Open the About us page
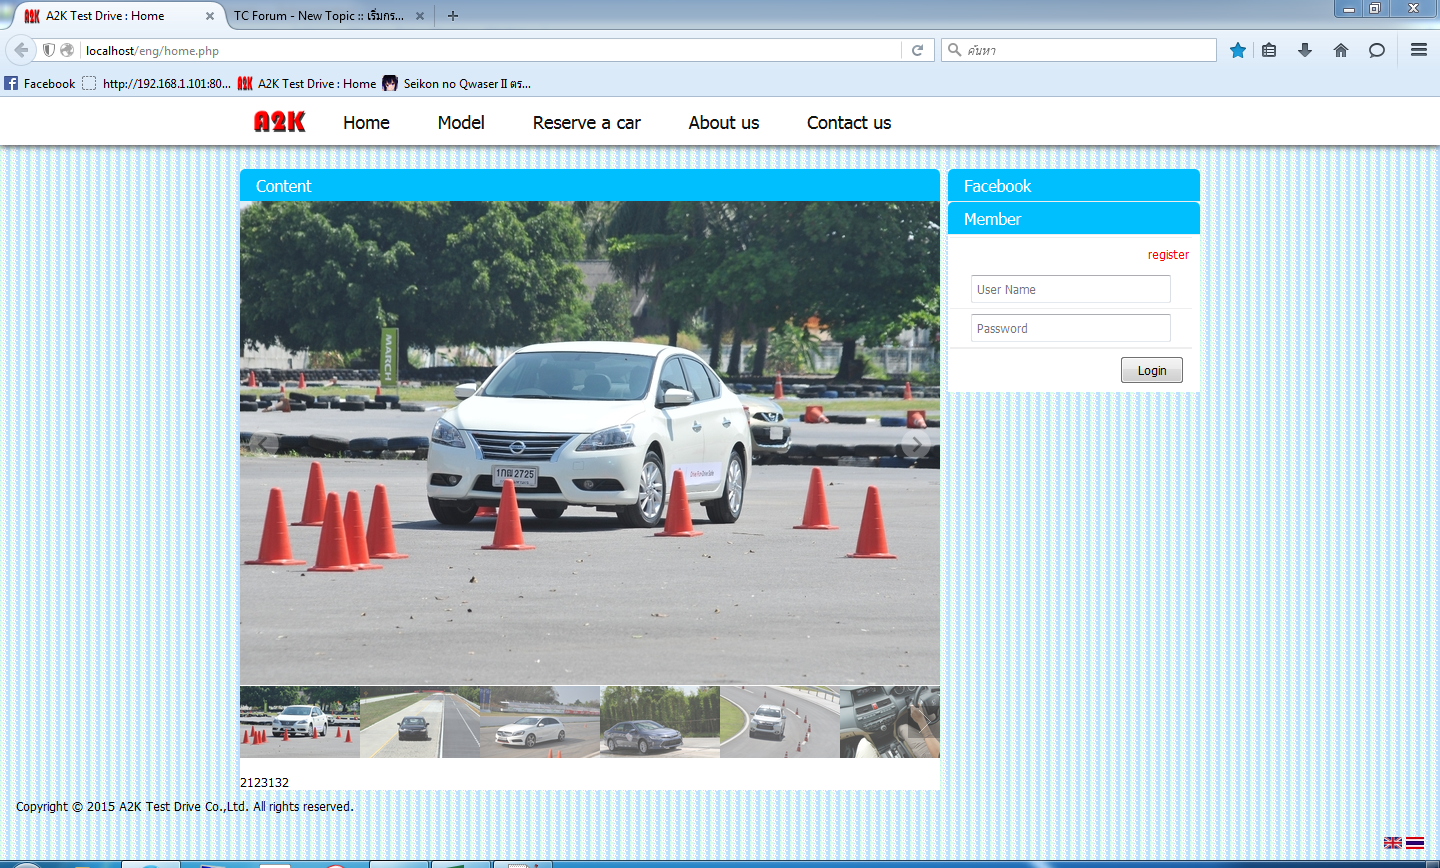1440x868 pixels. (x=724, y=122)
